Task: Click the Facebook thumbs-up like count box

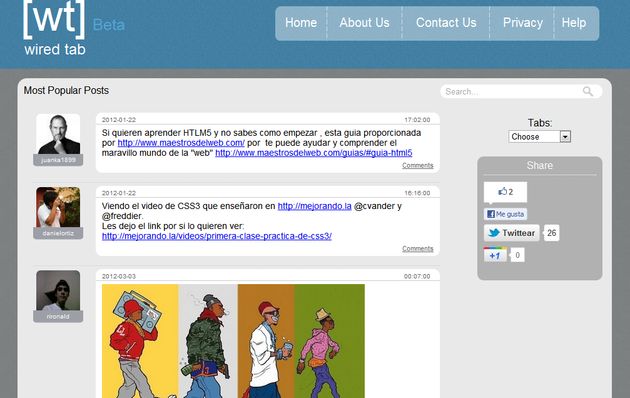Action: 505,192
